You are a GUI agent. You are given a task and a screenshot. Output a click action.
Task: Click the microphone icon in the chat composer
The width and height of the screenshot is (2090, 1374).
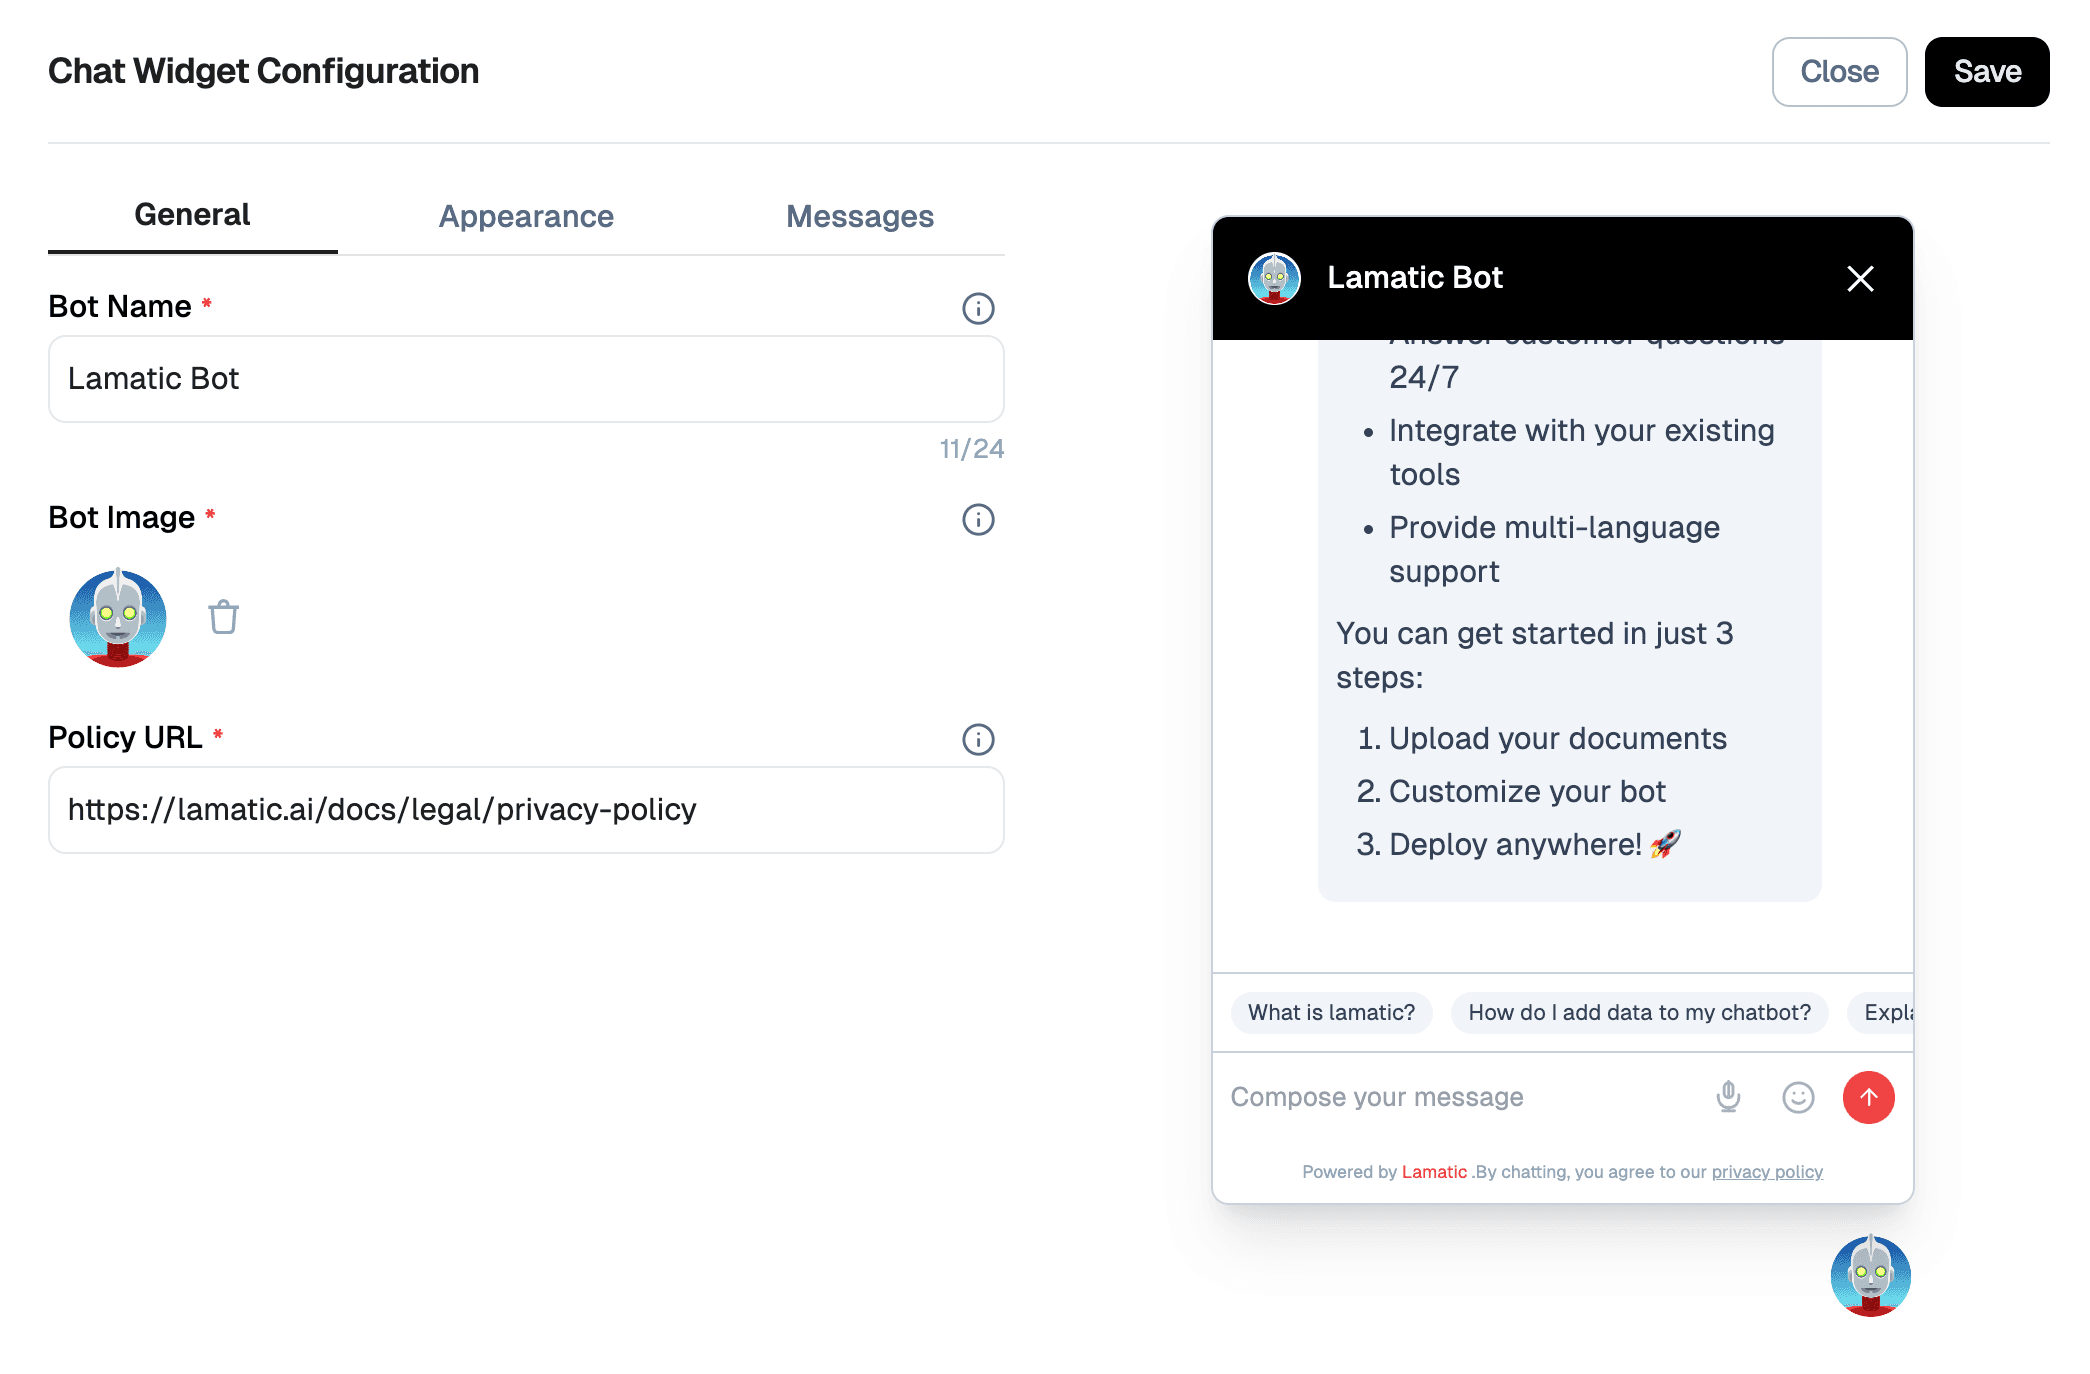(x=1726, y=1097)
